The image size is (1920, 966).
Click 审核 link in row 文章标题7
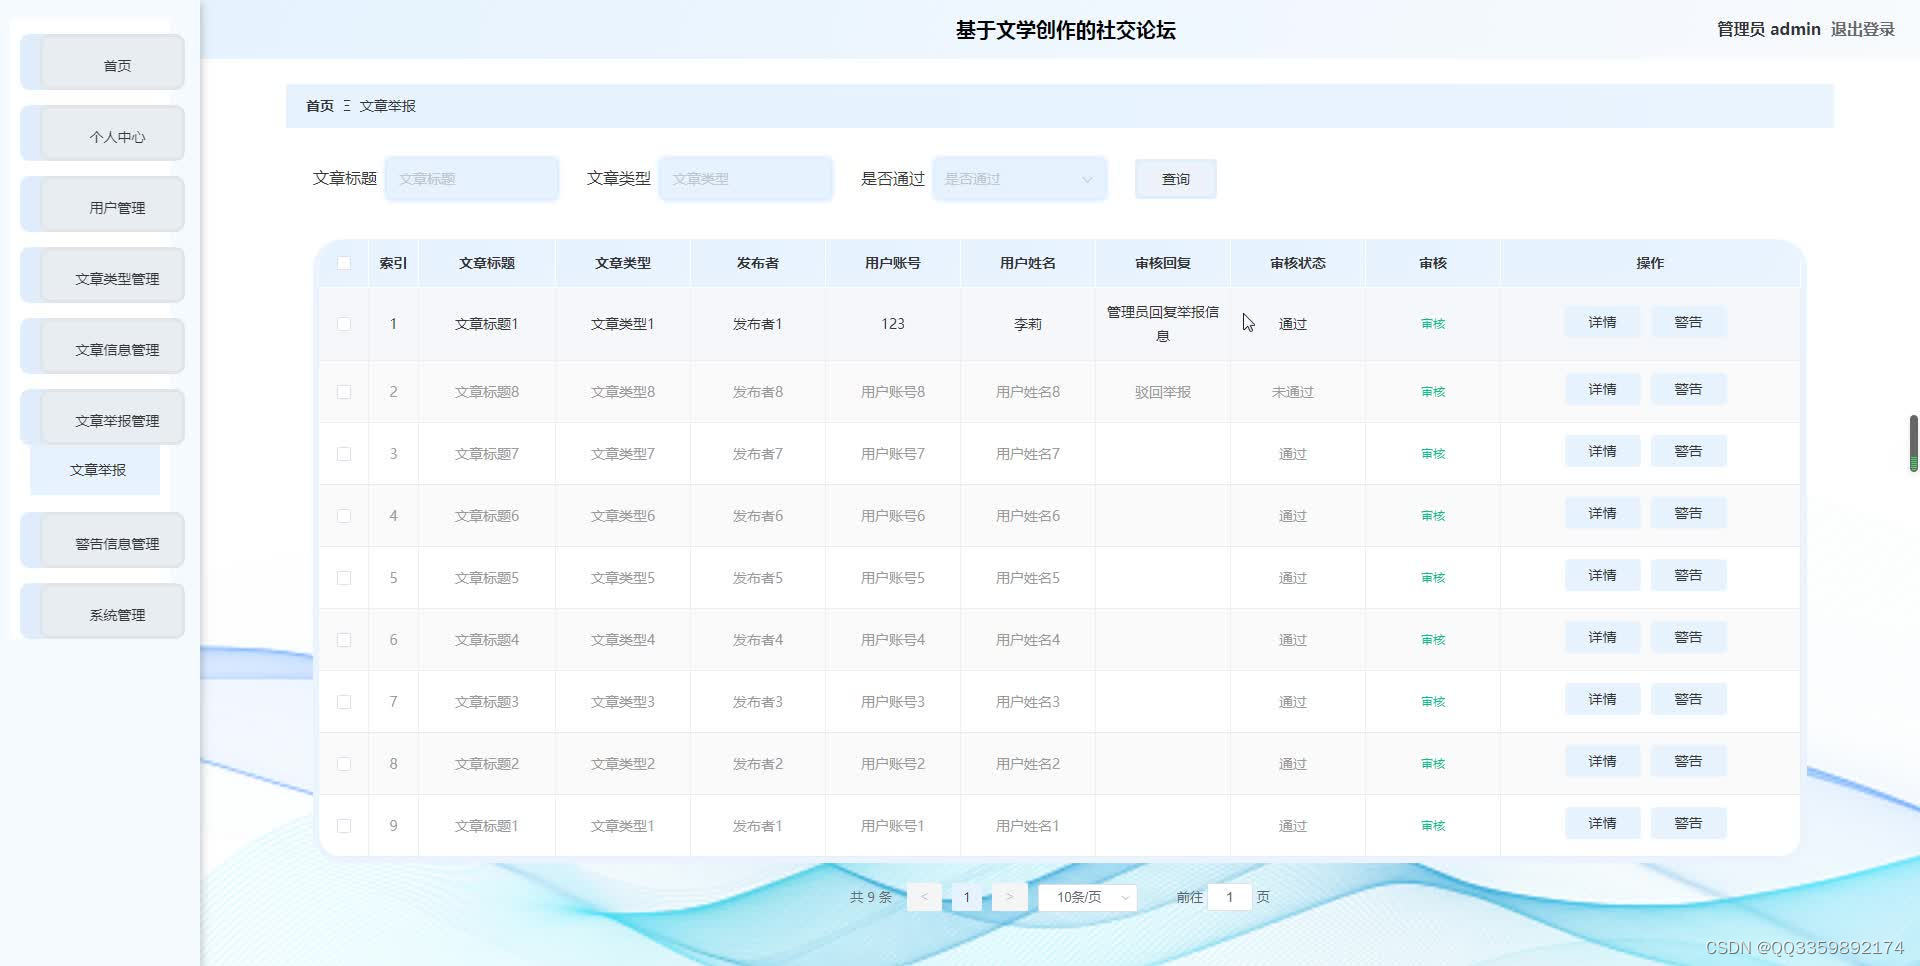pyautogui.click(x=1432, y=454)
